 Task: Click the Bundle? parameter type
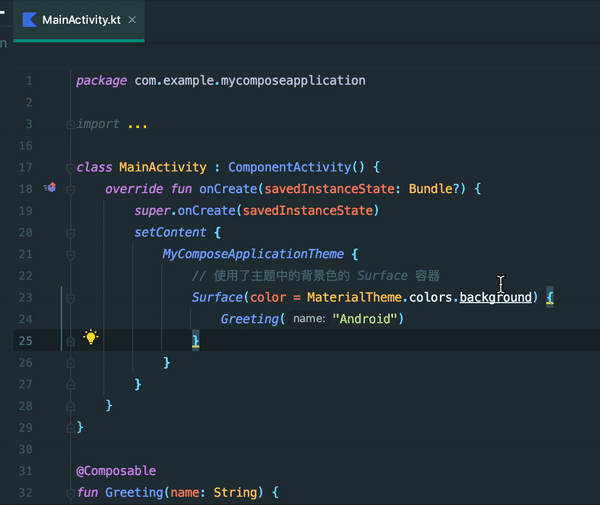point(434,189)
